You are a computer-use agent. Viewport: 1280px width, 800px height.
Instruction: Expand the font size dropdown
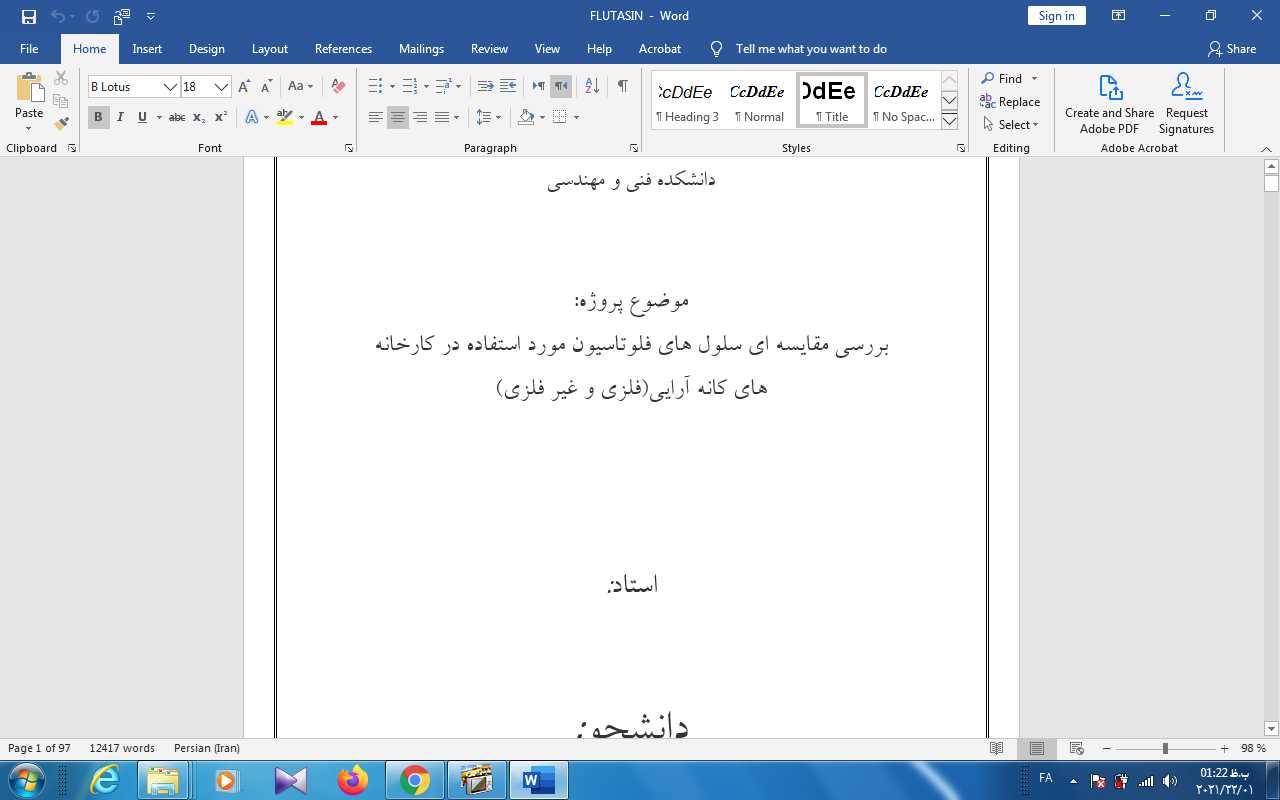point(222,87)
